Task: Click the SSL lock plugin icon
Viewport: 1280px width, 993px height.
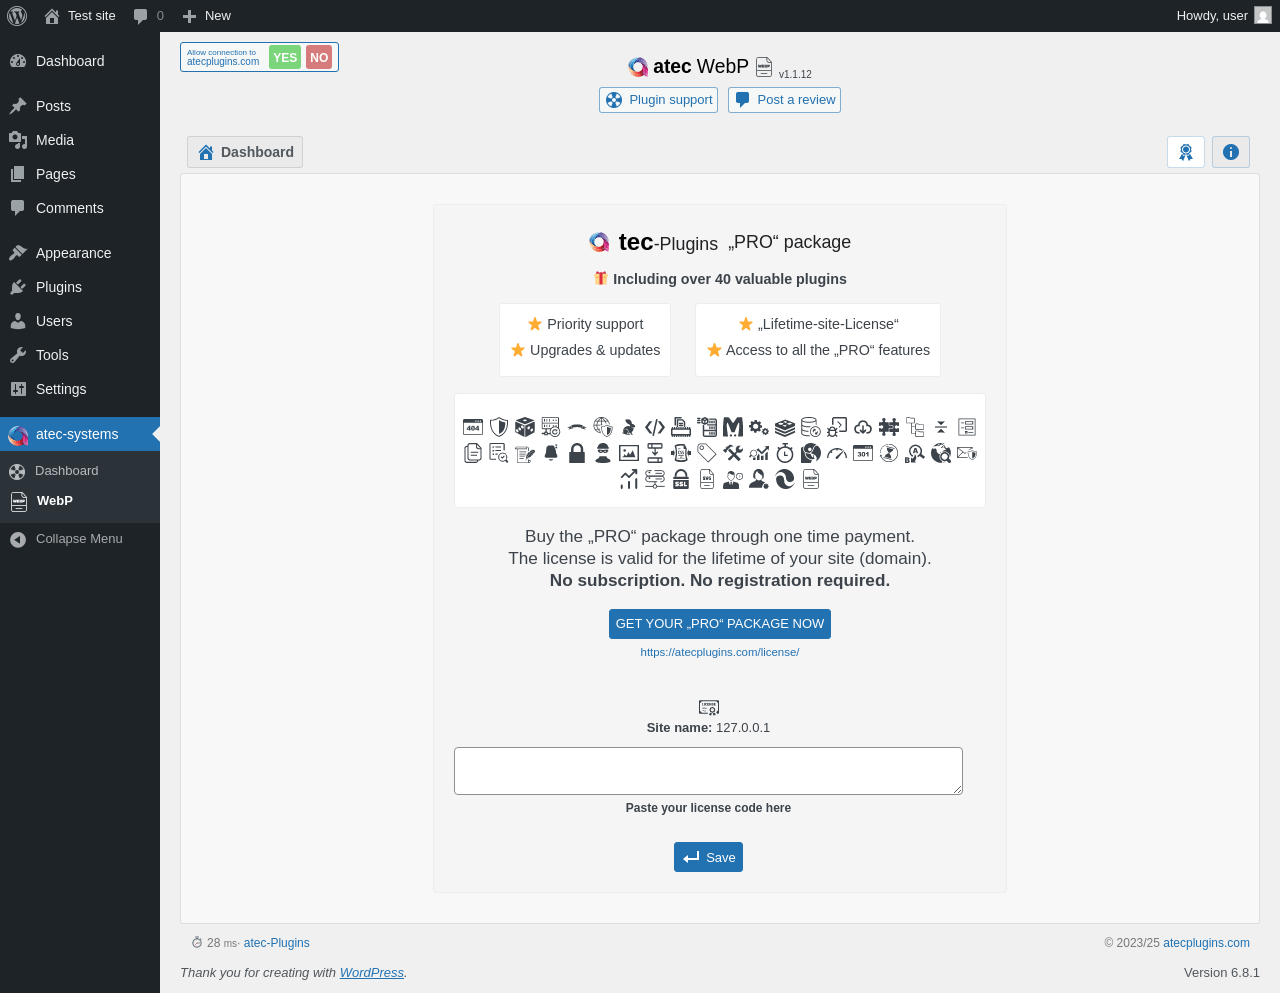Action: pyautogui.click(x=681, y=479)
